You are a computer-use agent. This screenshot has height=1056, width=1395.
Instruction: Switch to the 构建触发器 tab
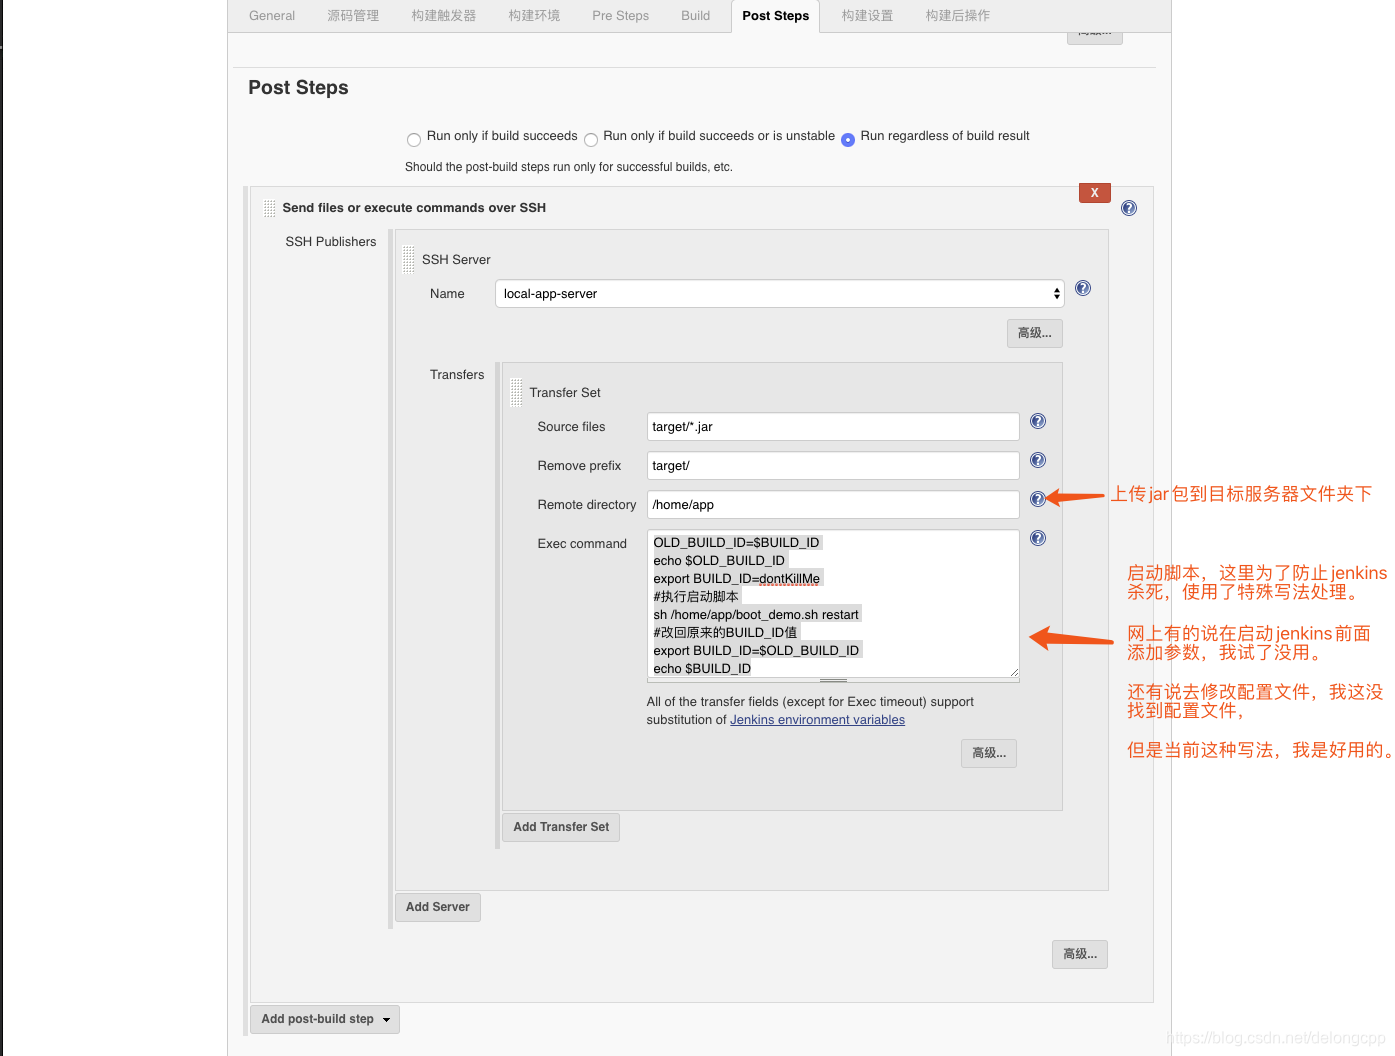coord(443,16)
